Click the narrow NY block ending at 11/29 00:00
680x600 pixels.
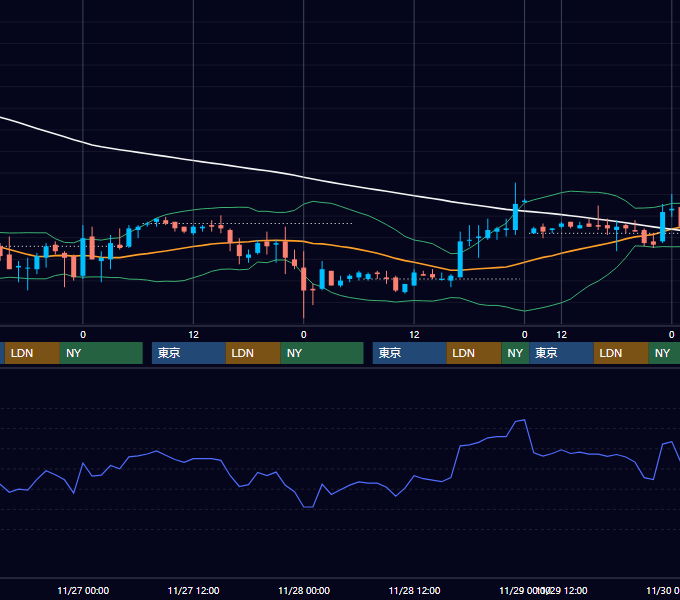click(x=515, y=353)
